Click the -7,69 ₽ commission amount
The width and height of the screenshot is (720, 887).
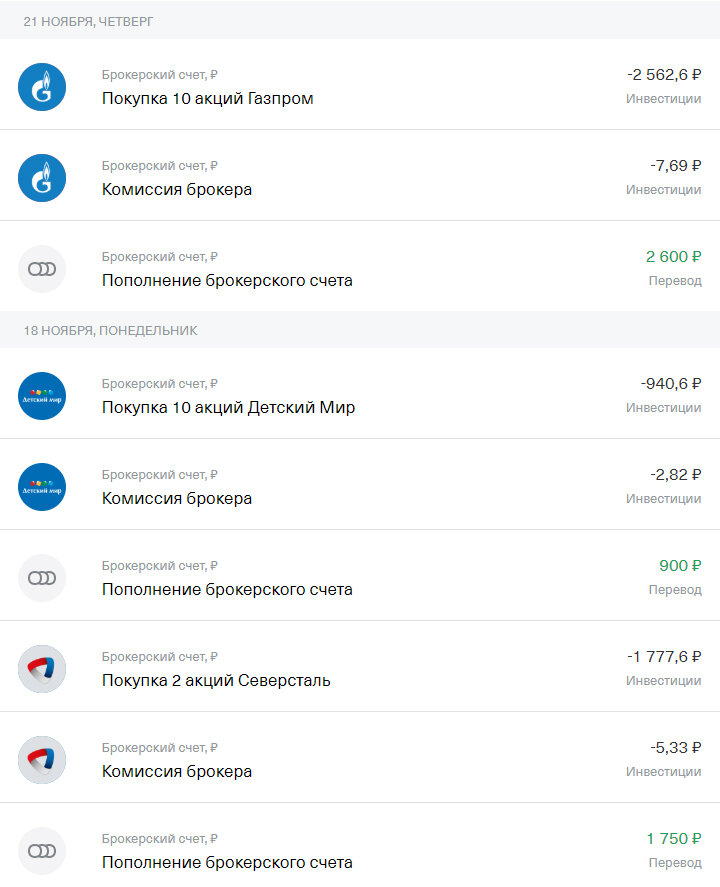(675, 166)
